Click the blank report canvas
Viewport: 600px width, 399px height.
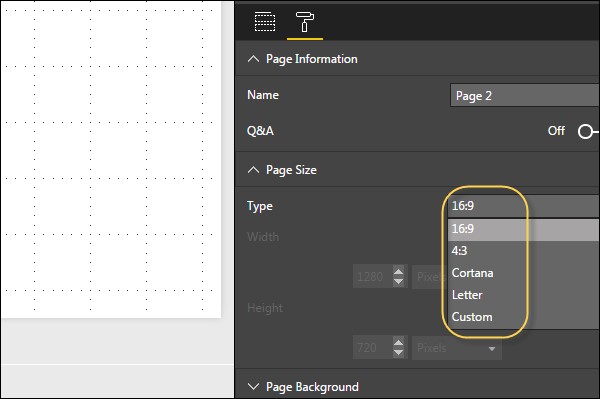click(x=111, y=159)
